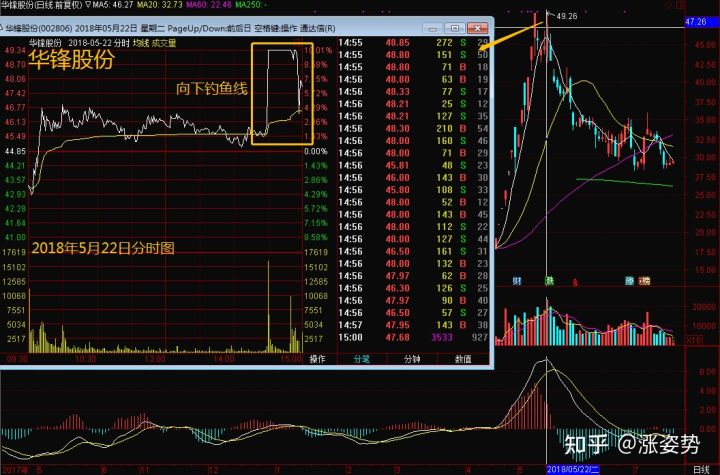720x475 pixels.
Task: Click the blue 财 financial marker icon
Action: point(517,281)
